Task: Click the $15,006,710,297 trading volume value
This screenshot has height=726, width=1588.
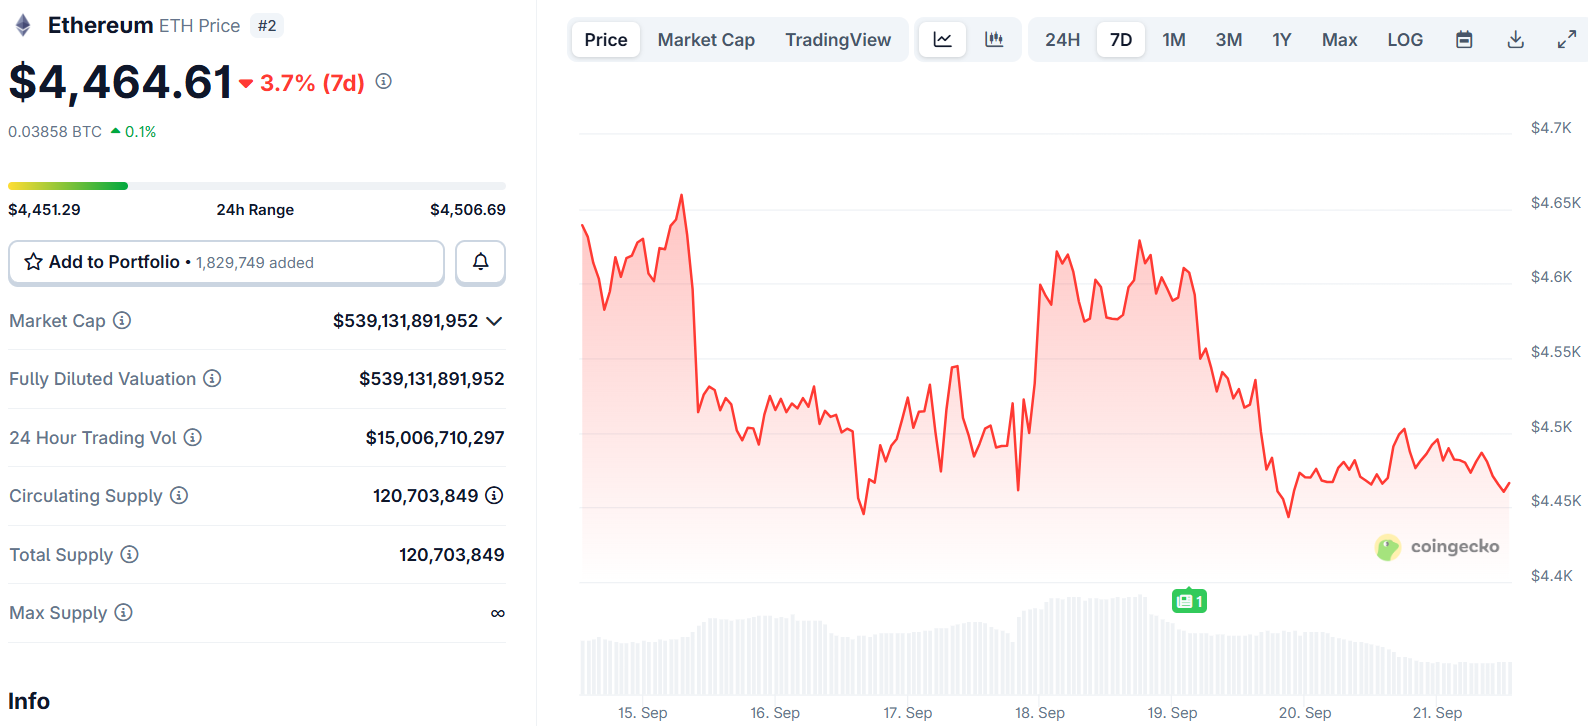Action: [x=435, y=438]
